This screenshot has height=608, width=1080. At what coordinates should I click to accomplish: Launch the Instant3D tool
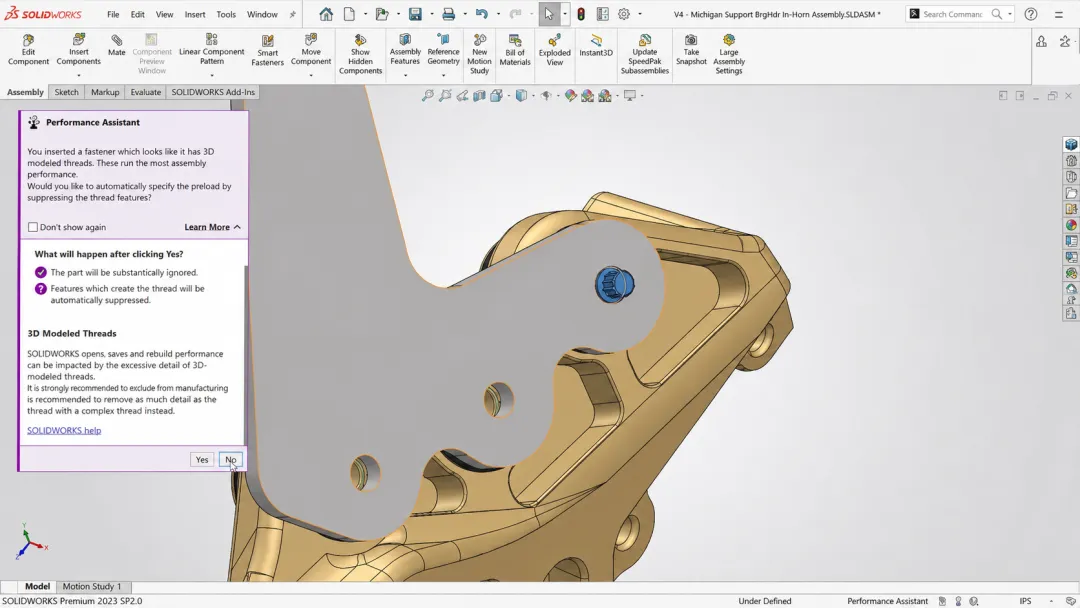(596, 45)
